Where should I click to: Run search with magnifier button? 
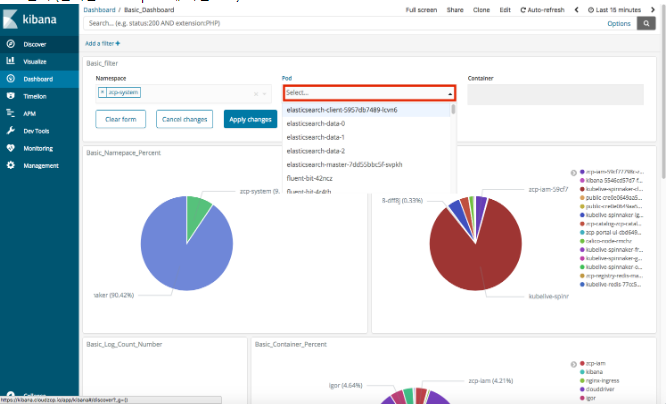646,24
